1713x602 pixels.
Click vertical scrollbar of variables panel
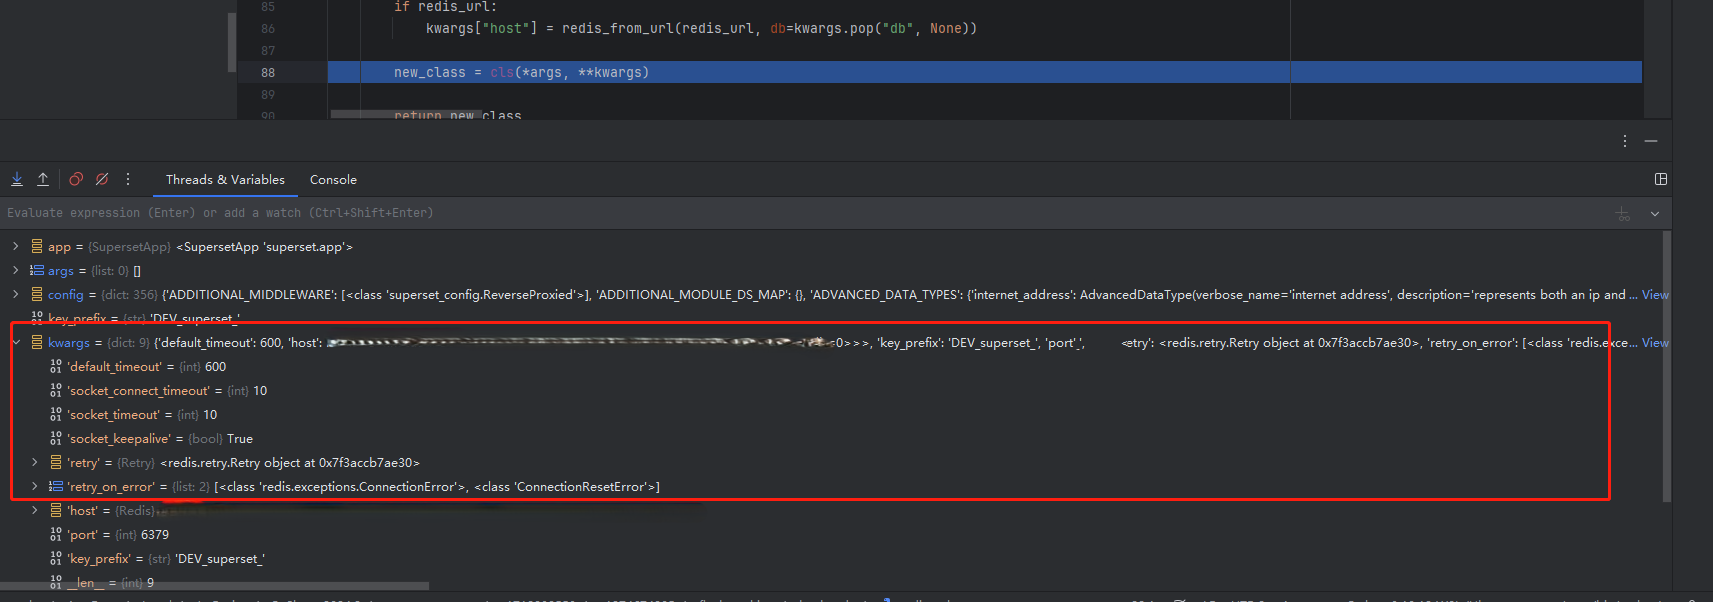(1667, 366)
